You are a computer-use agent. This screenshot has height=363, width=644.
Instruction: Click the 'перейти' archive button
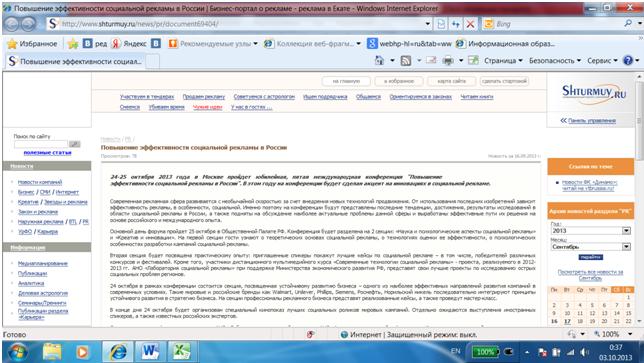click(590, 257)
